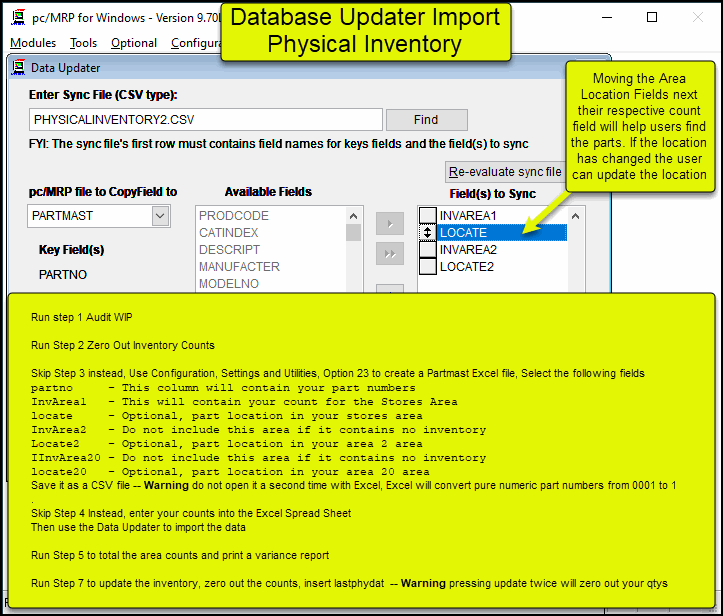Click the sync file name input field
This screenshot has width=723, height=616.
206,120
